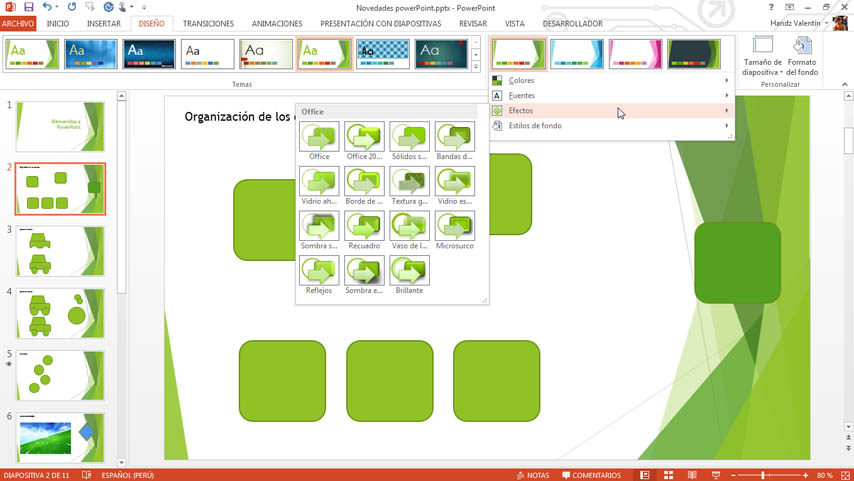Toggle the Comentarios pane
Screen dimensions: 854x481
pyautogui.click(x=591, y=475)
